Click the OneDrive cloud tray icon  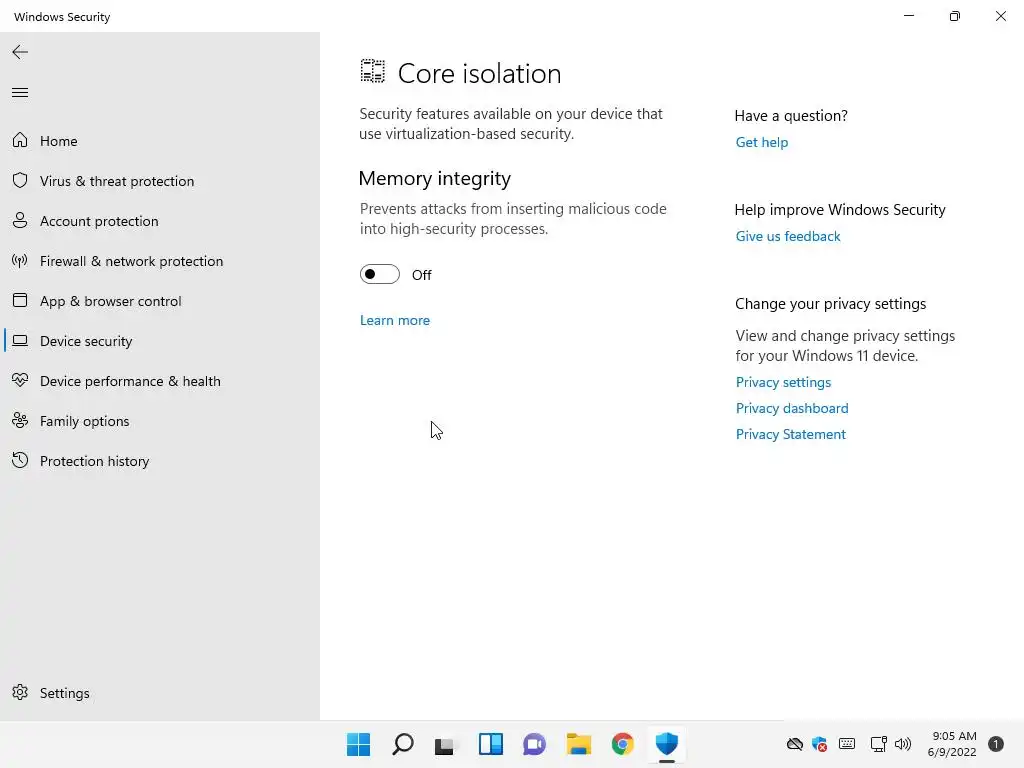(794, 744)
